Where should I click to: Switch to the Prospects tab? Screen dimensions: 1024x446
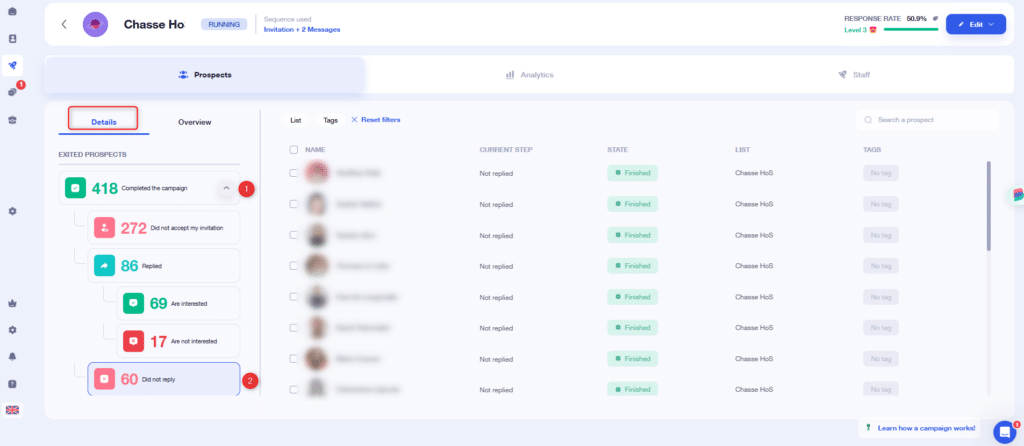click(x=204, y=75)
